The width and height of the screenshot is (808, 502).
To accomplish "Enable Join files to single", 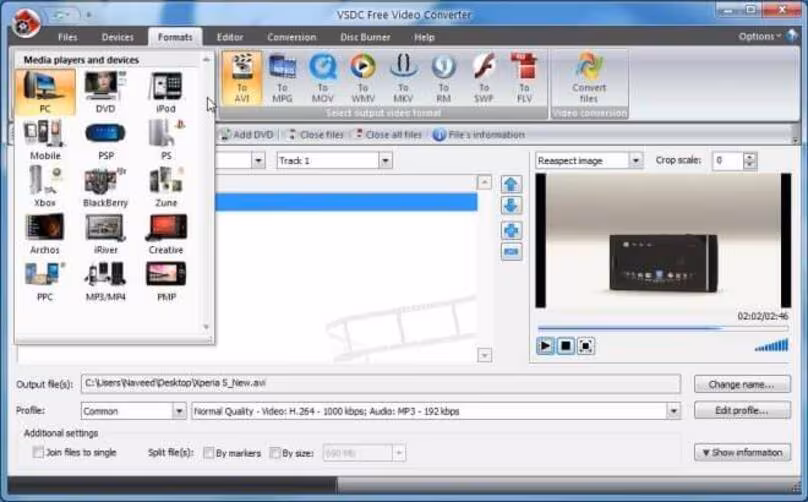I will 38,453.
